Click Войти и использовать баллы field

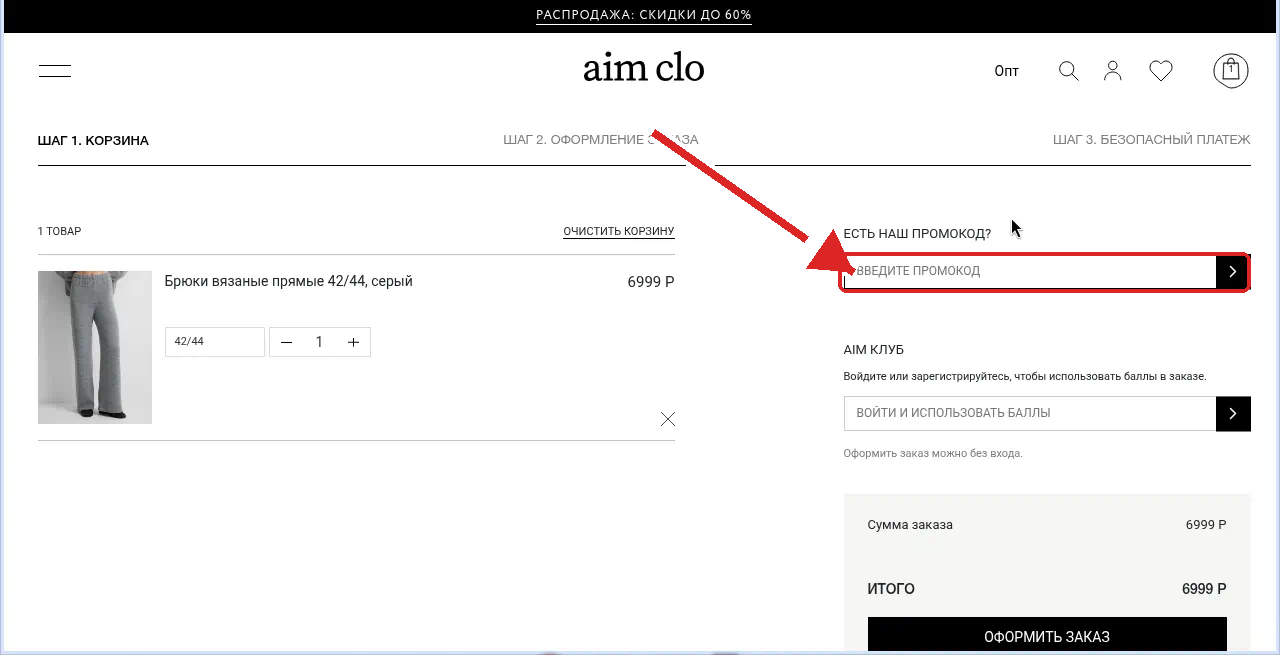tap(1030, 413)
